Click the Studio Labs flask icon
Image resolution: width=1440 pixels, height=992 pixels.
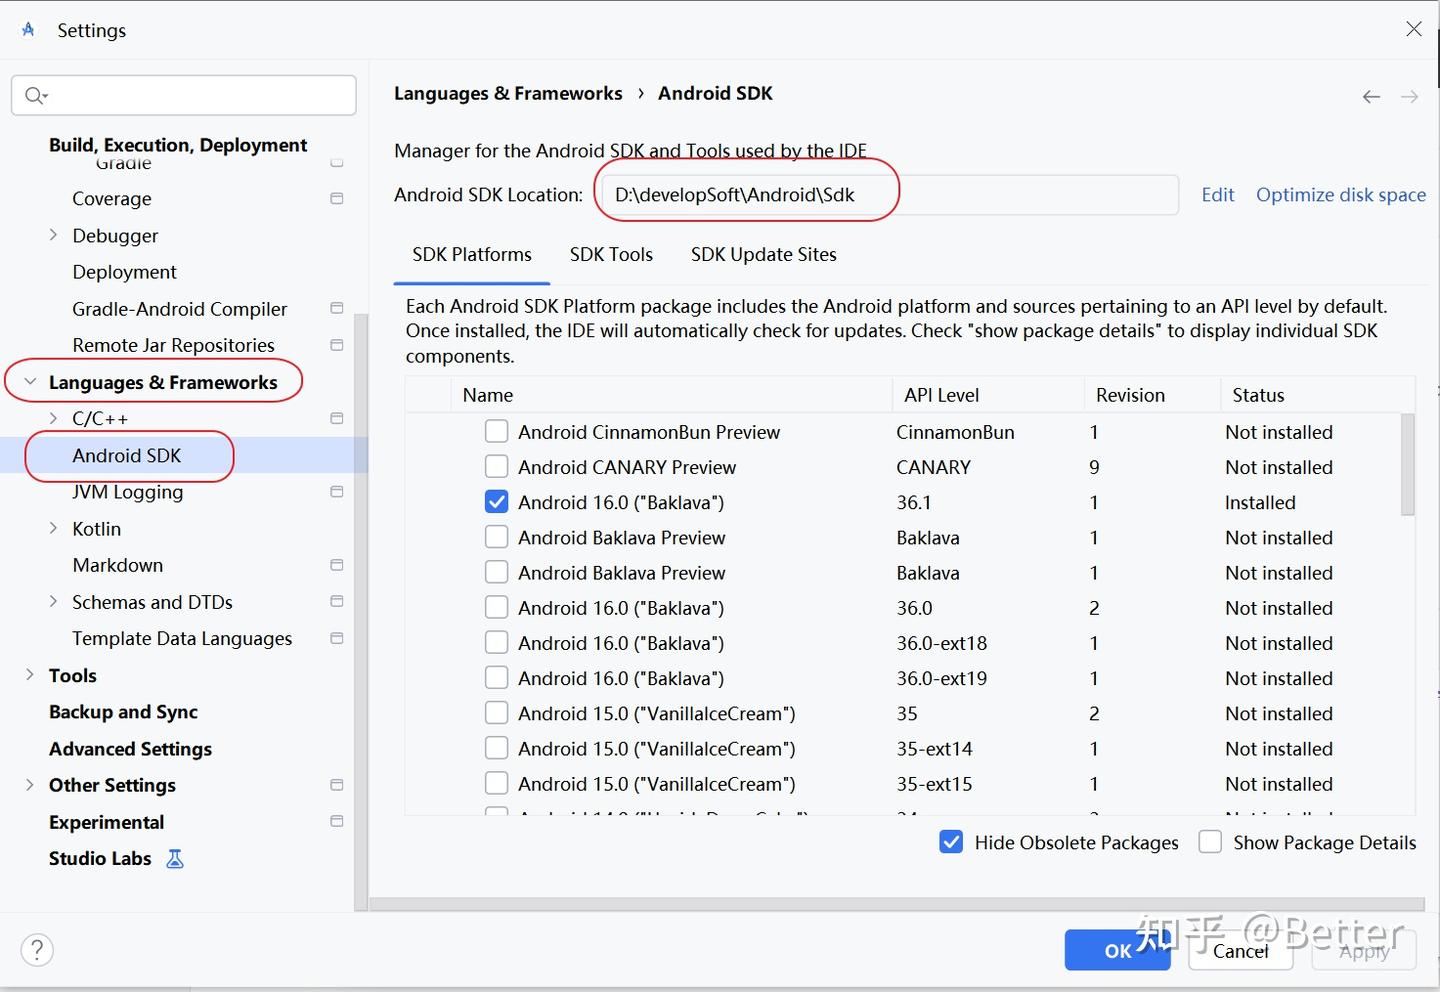pos(175,859)
